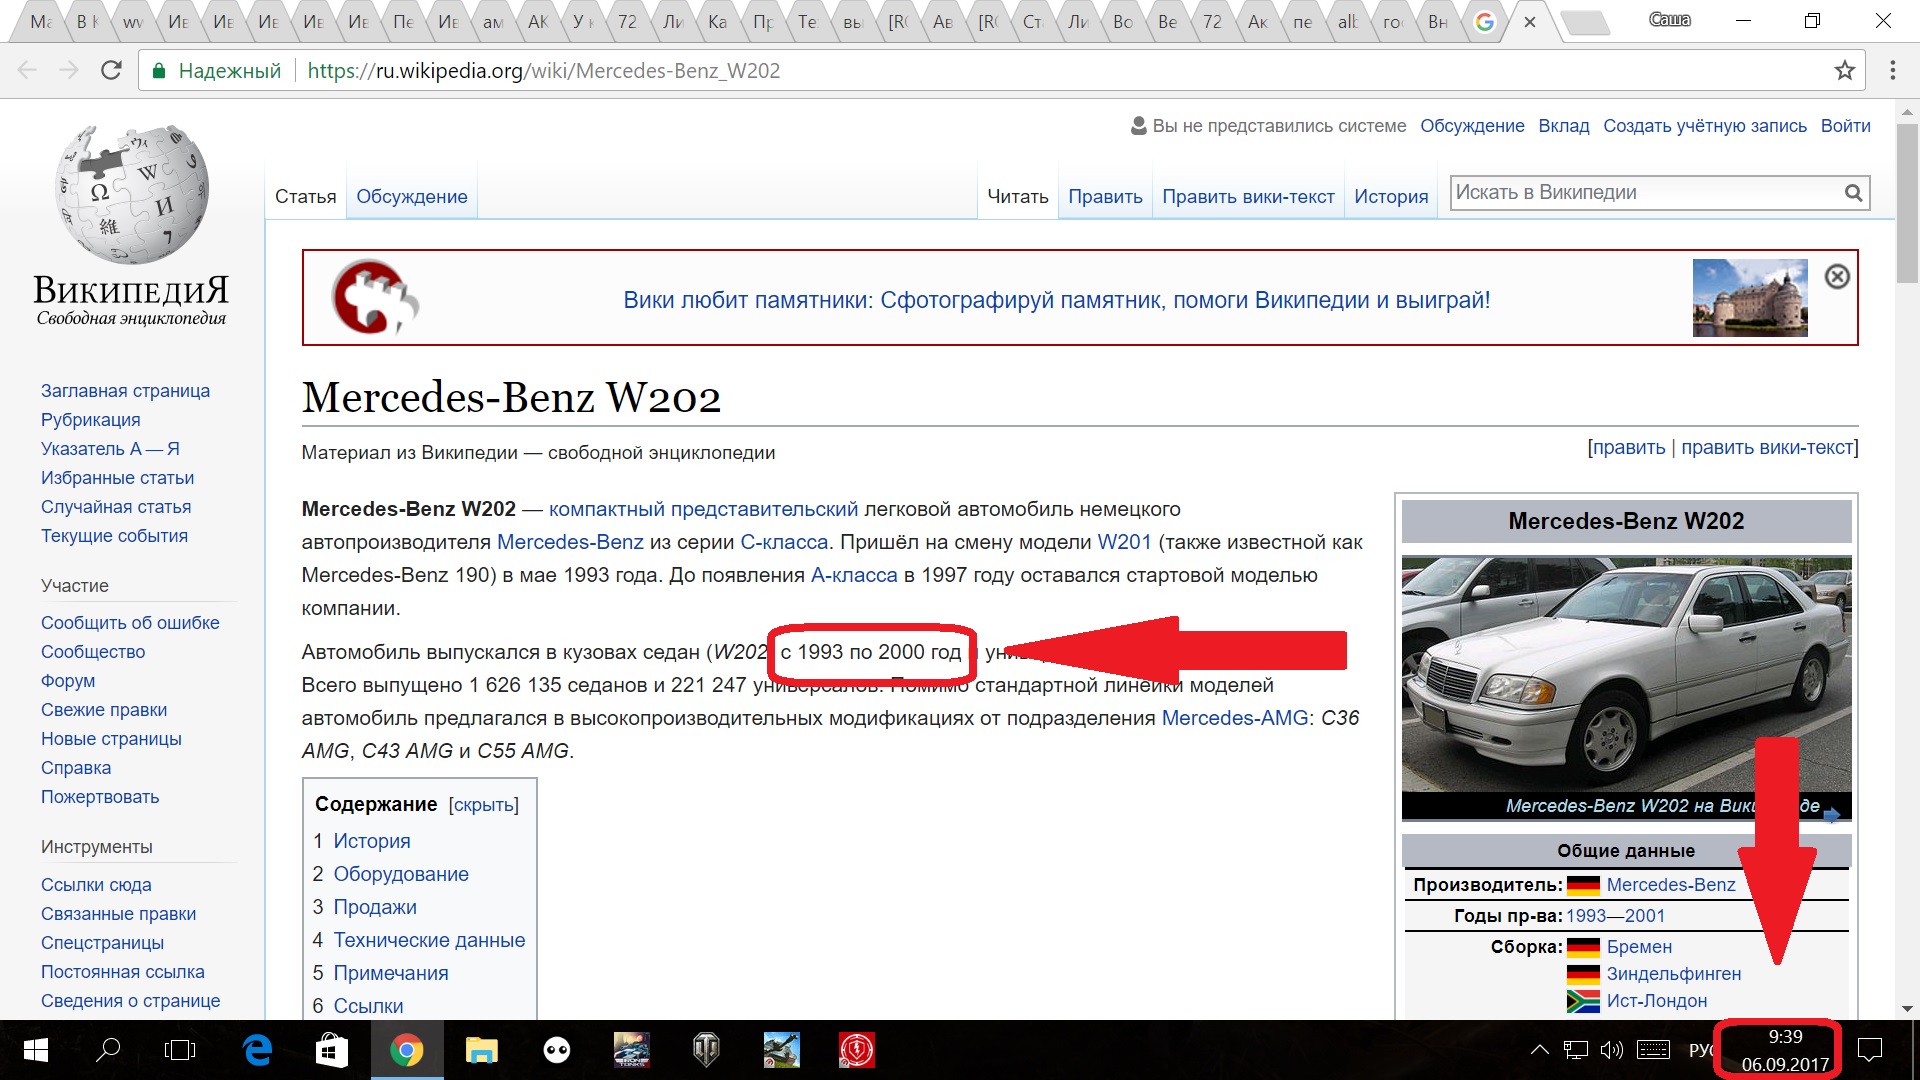The image size is (1920, 1080).
Task: Click the Wikipedia search magnifier icon
Action: (x=1853, y=193)
